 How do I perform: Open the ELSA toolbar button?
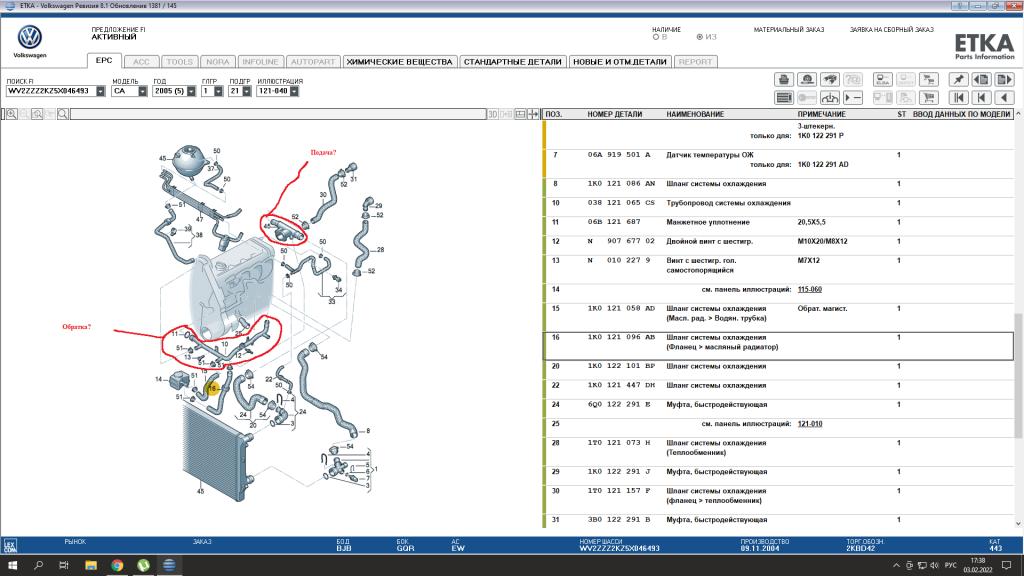(x=882, y=80)
